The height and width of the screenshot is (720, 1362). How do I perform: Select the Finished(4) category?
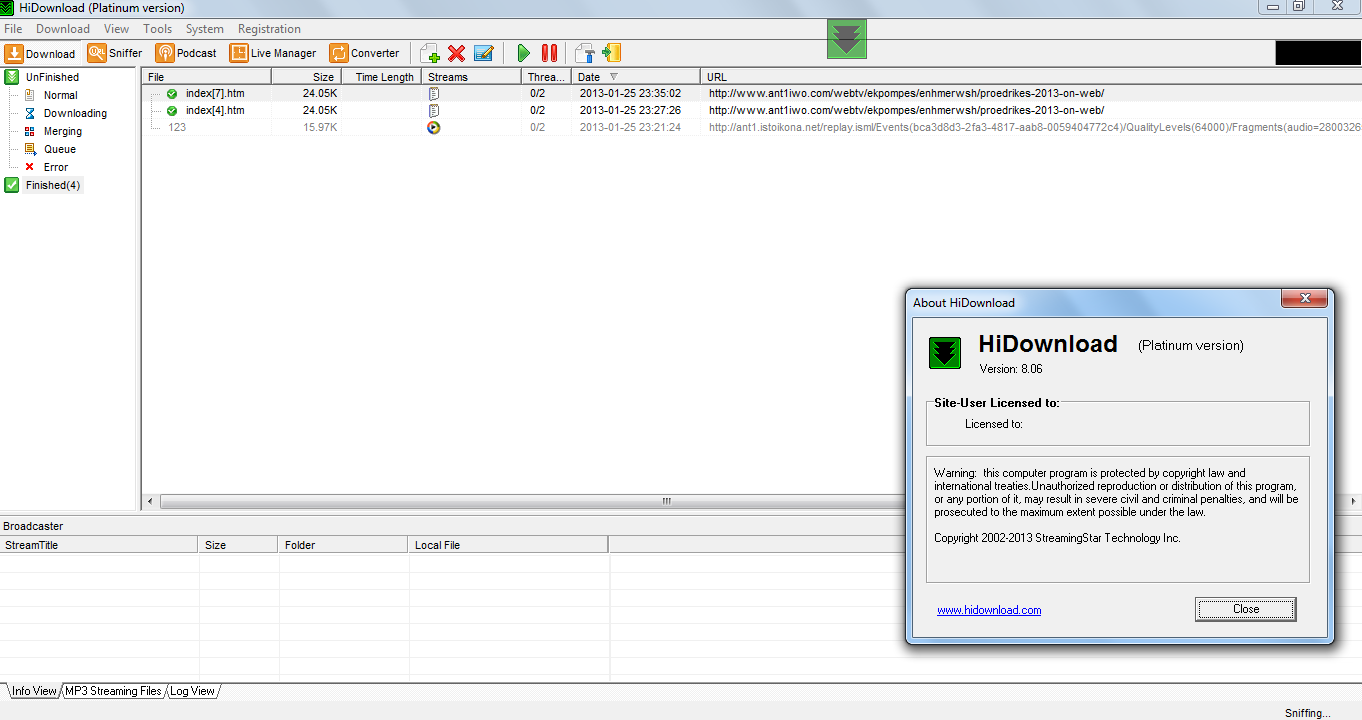click(53, 185)
